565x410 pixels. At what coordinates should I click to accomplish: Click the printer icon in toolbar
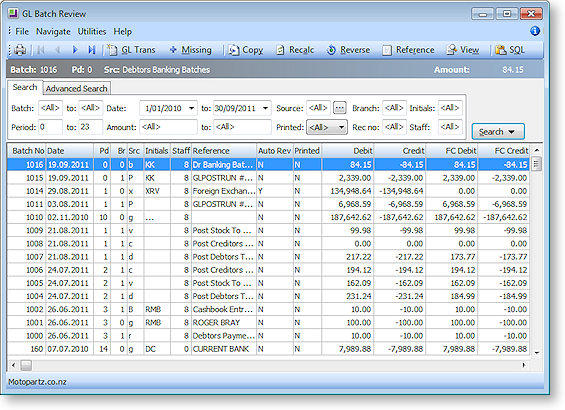pos(20,50)
